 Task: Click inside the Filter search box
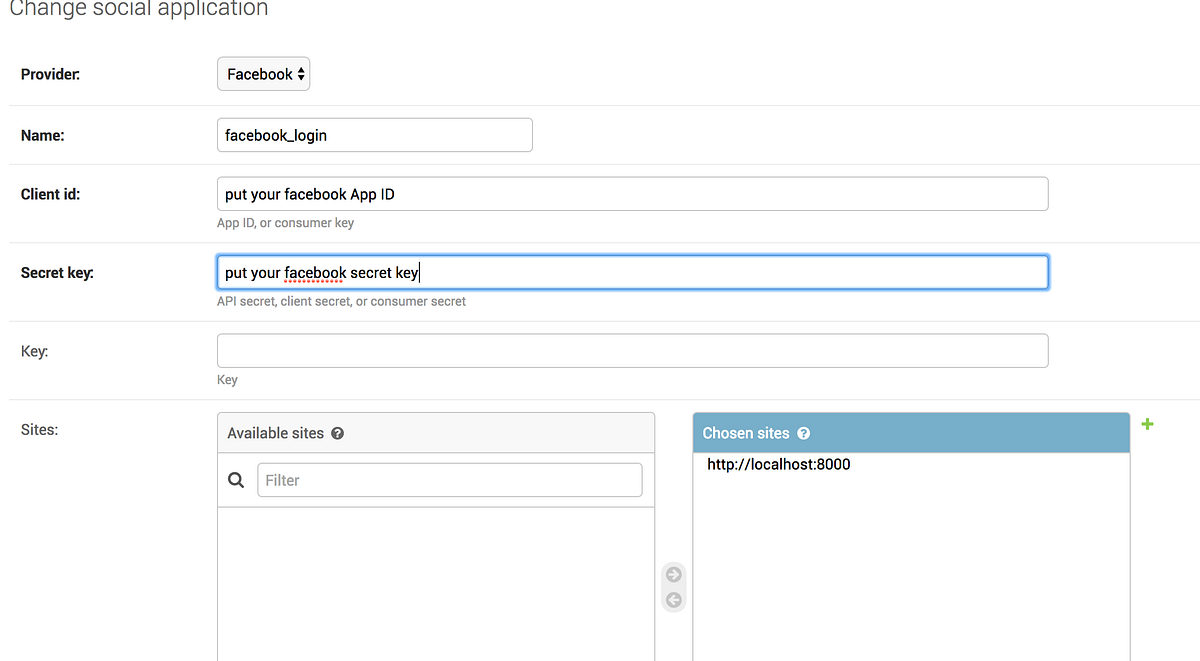pos(449,479)
